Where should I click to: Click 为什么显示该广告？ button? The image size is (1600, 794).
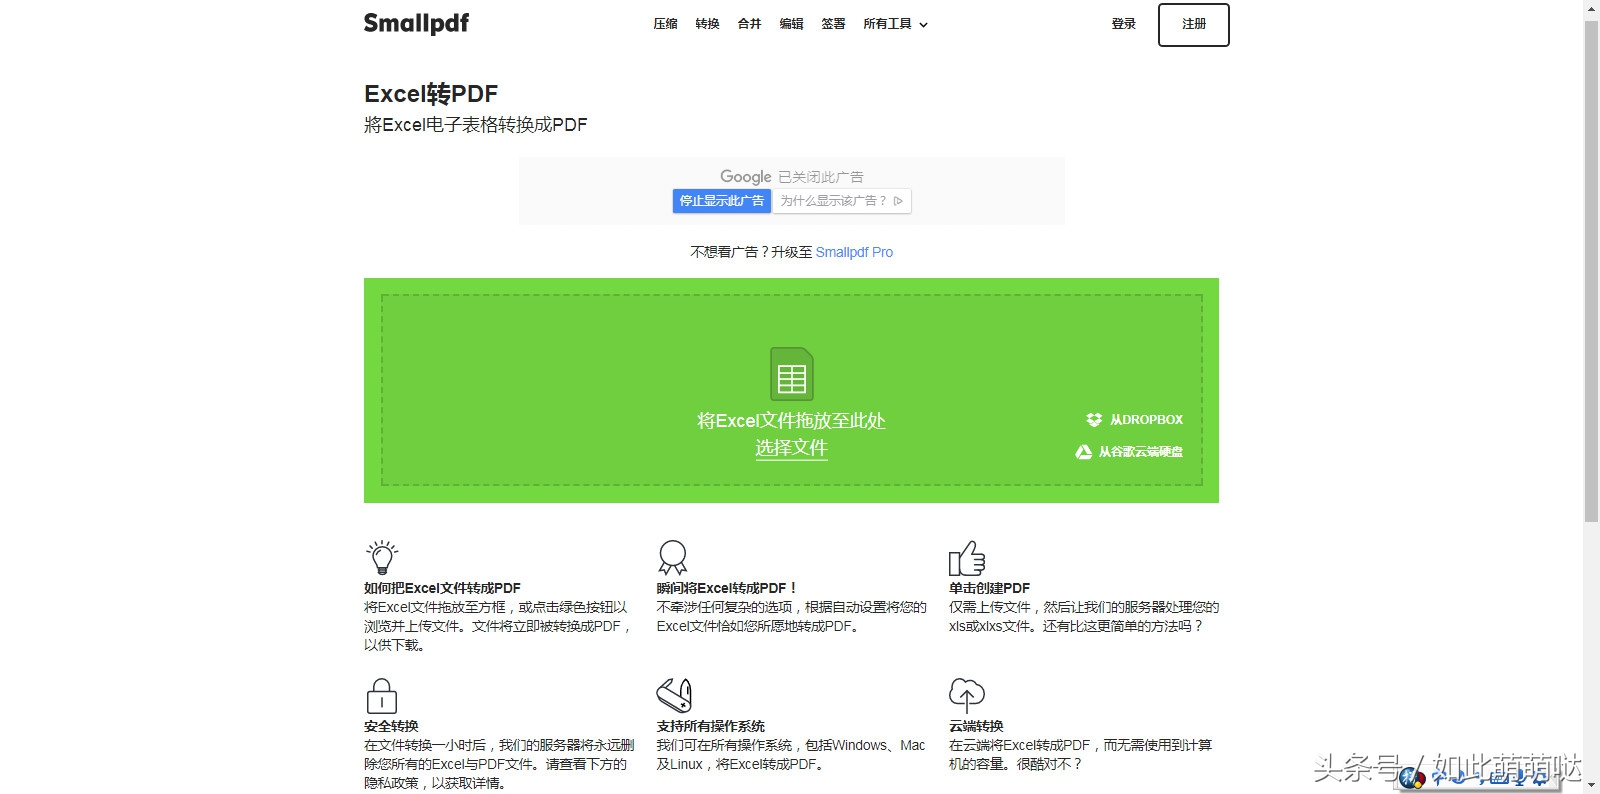click(841, 201)
